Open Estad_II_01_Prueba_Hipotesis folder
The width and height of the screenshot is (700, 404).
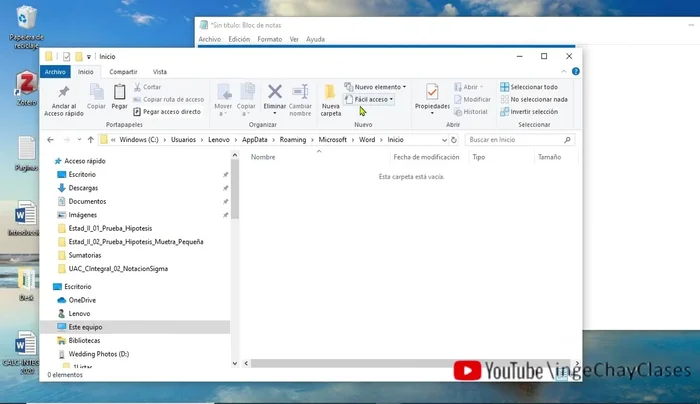pos(110,228)
